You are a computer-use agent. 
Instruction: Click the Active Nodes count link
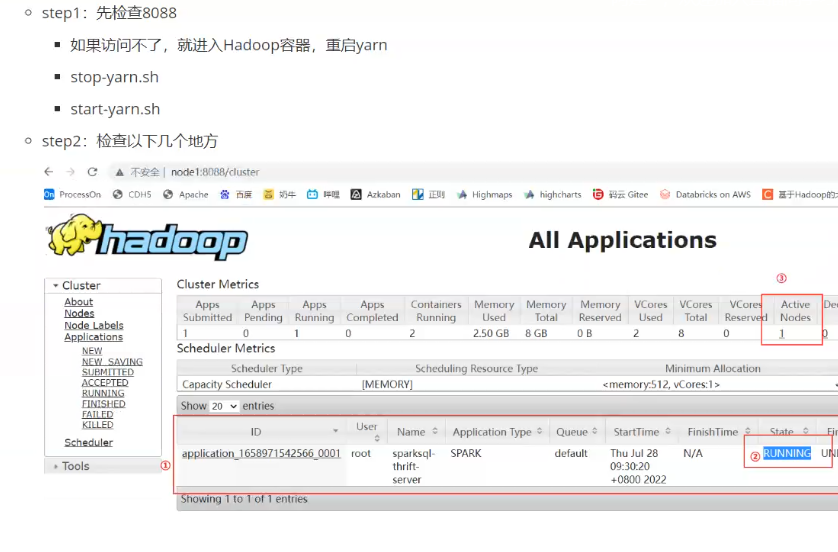click(781, 333)
